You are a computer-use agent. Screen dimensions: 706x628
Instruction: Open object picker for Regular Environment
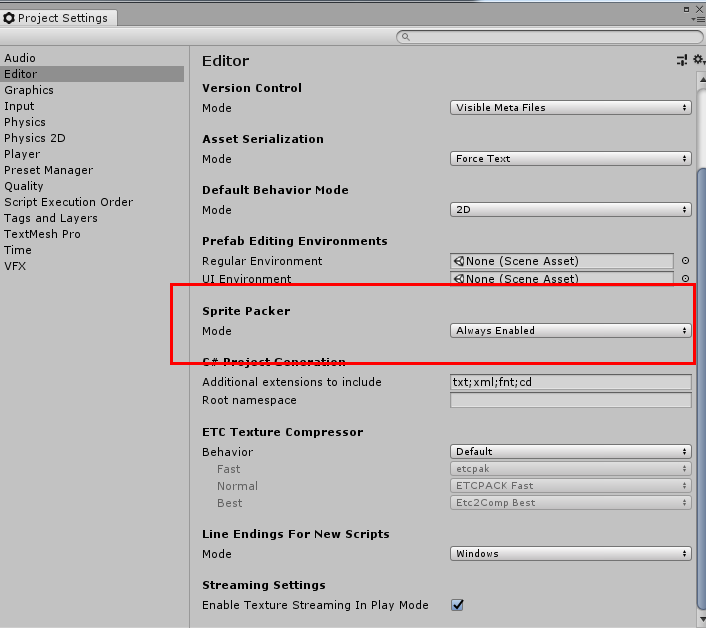pyautogui.click(x=685, y=261)
